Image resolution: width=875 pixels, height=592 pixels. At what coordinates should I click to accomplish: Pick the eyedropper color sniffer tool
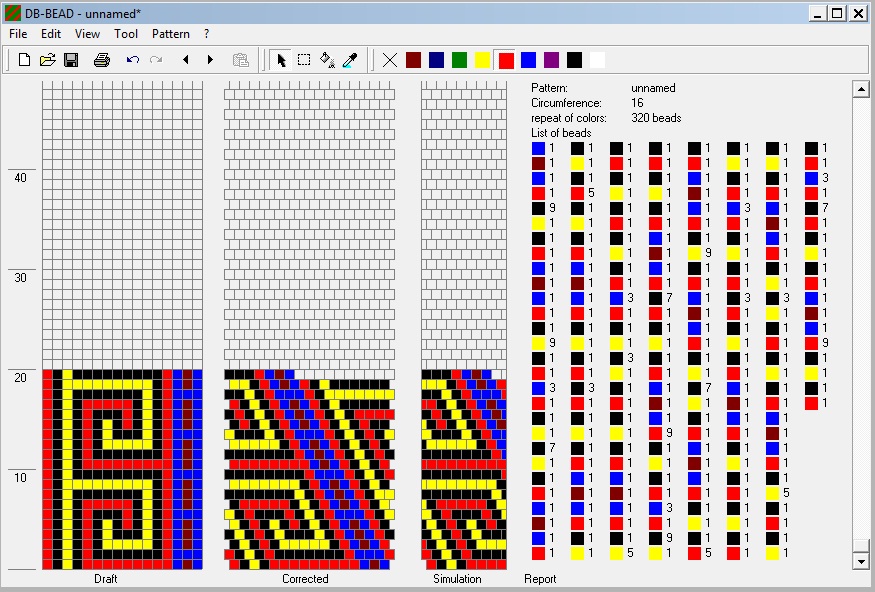350,60
